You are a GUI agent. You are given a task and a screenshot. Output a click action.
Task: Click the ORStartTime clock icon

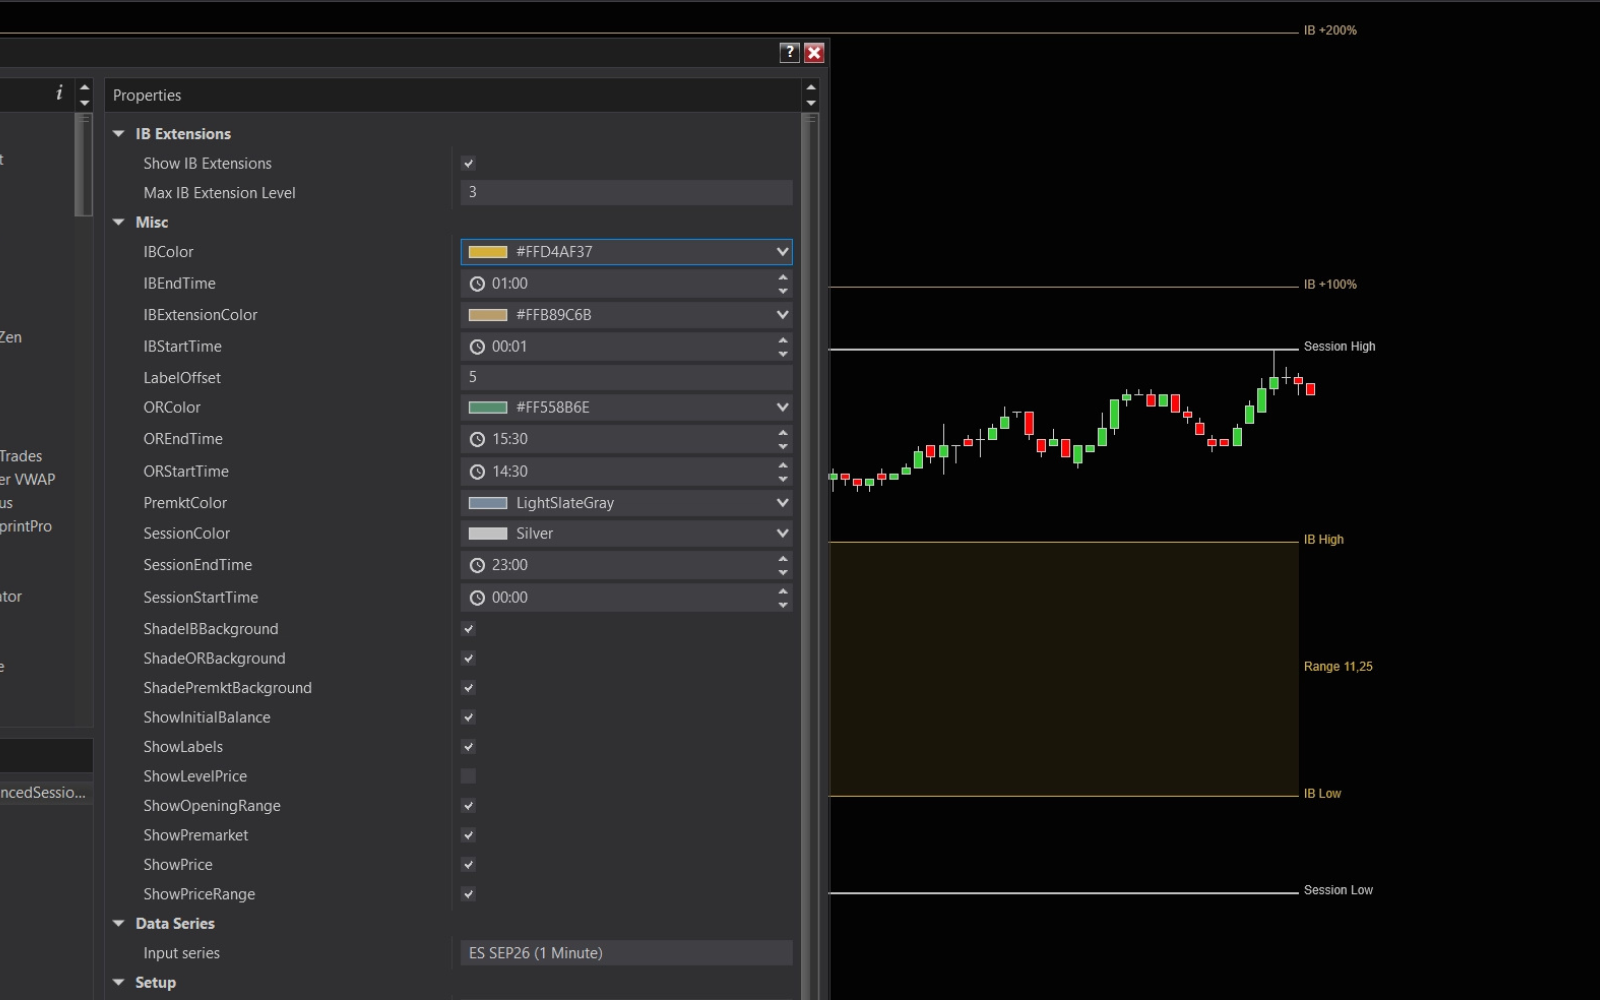pos(477,472)
